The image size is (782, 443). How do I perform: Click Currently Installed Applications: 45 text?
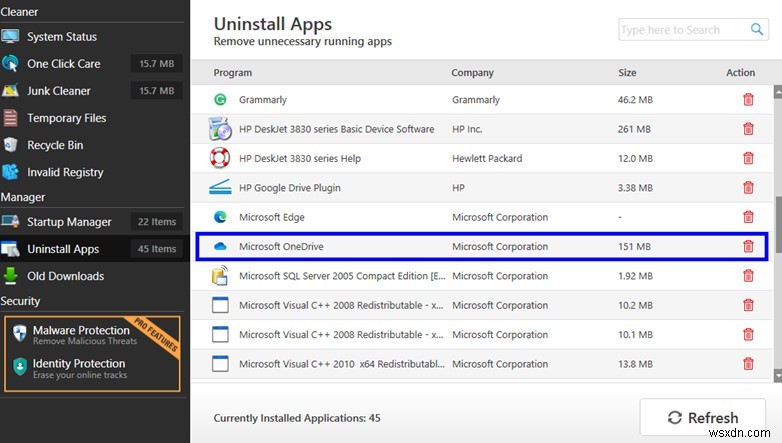297,418
